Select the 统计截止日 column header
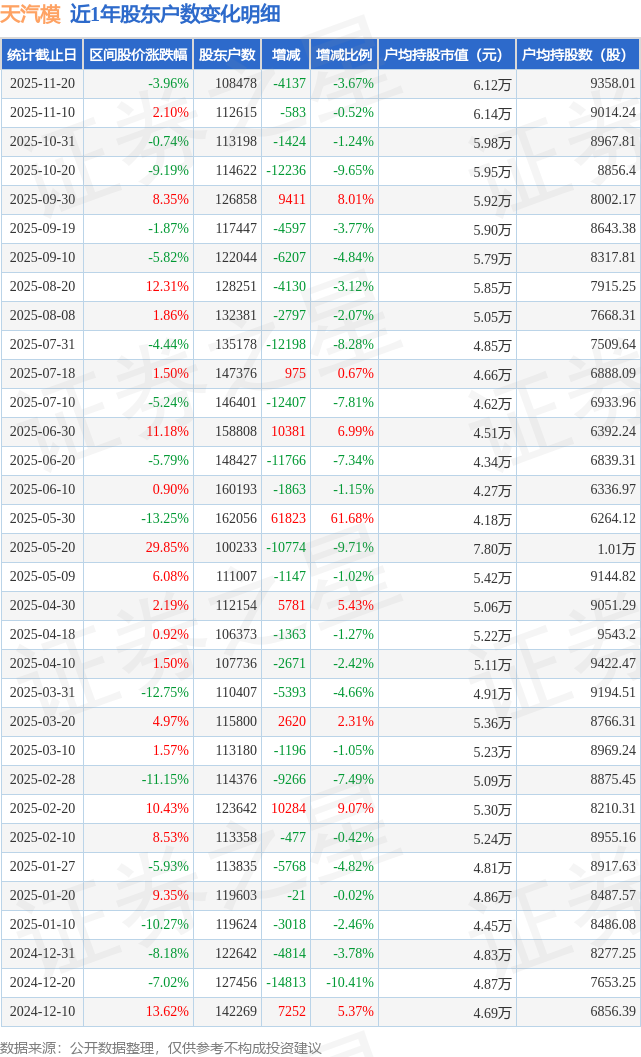The image size is (641, 1057). (41, 55)
